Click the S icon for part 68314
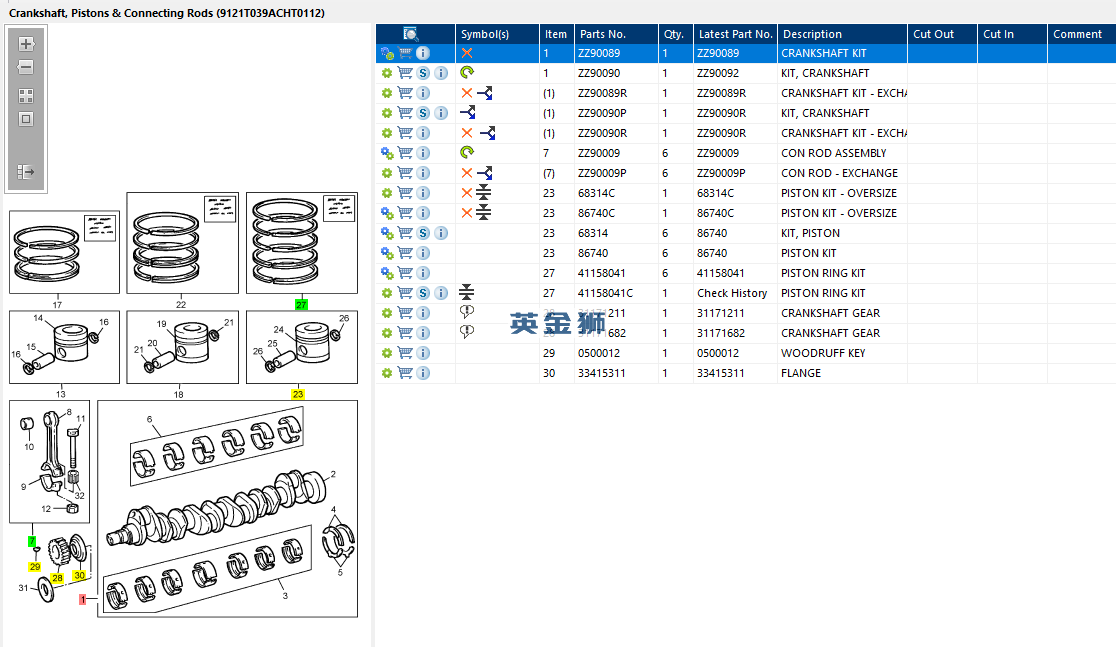This screenshot has width=1116, height=647. [423, 233]
